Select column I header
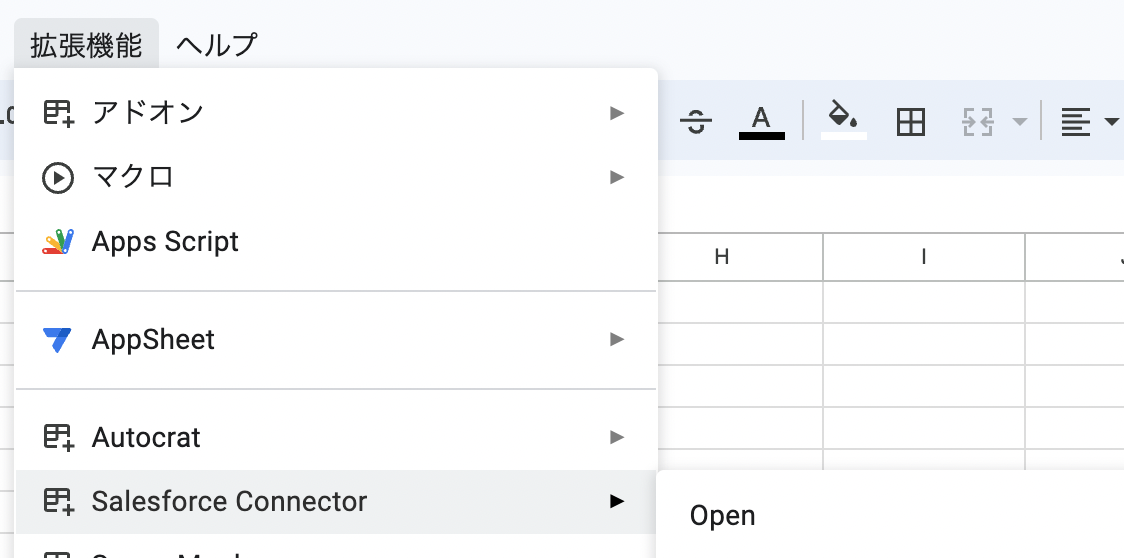Viewport: 1124px width, 558px height. coord(924,257)
